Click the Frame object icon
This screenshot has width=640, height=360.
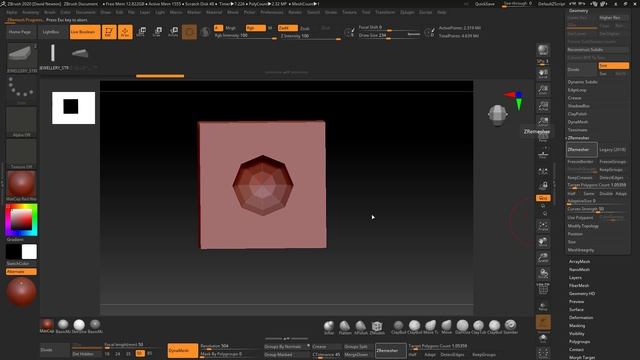click(x=543, y=226)
